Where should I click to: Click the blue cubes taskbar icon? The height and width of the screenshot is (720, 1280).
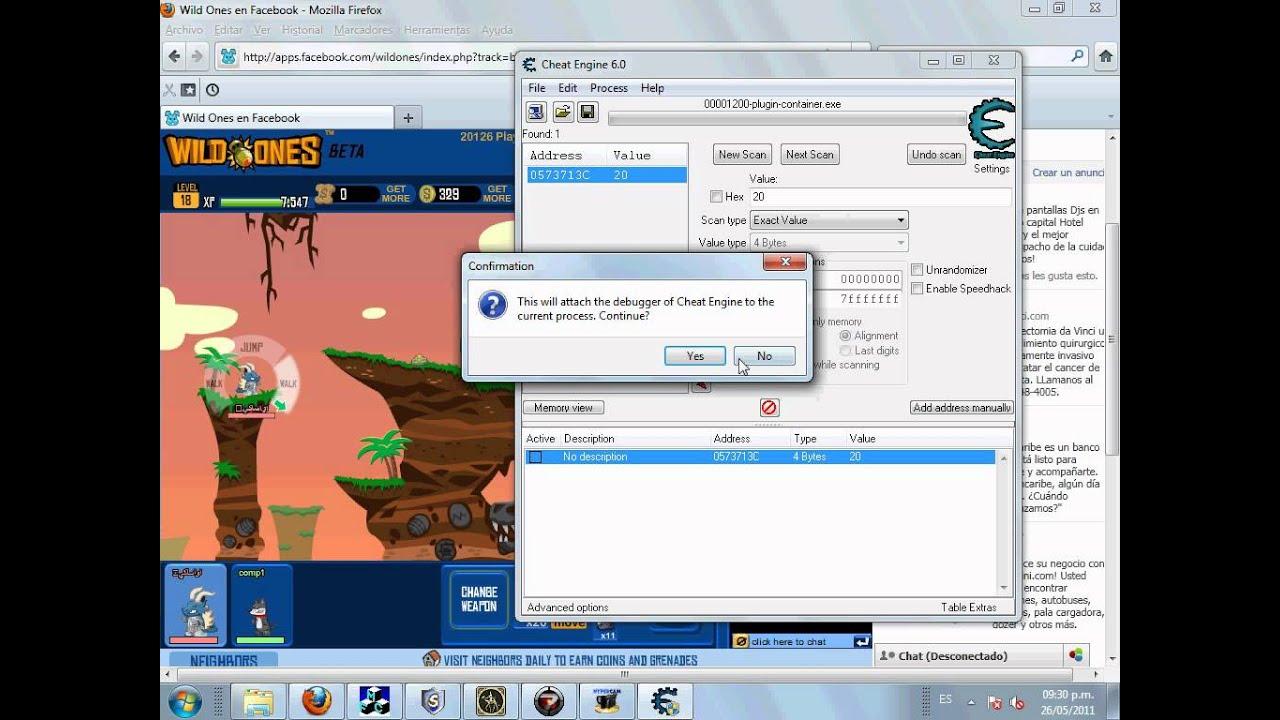coord(374,701)
